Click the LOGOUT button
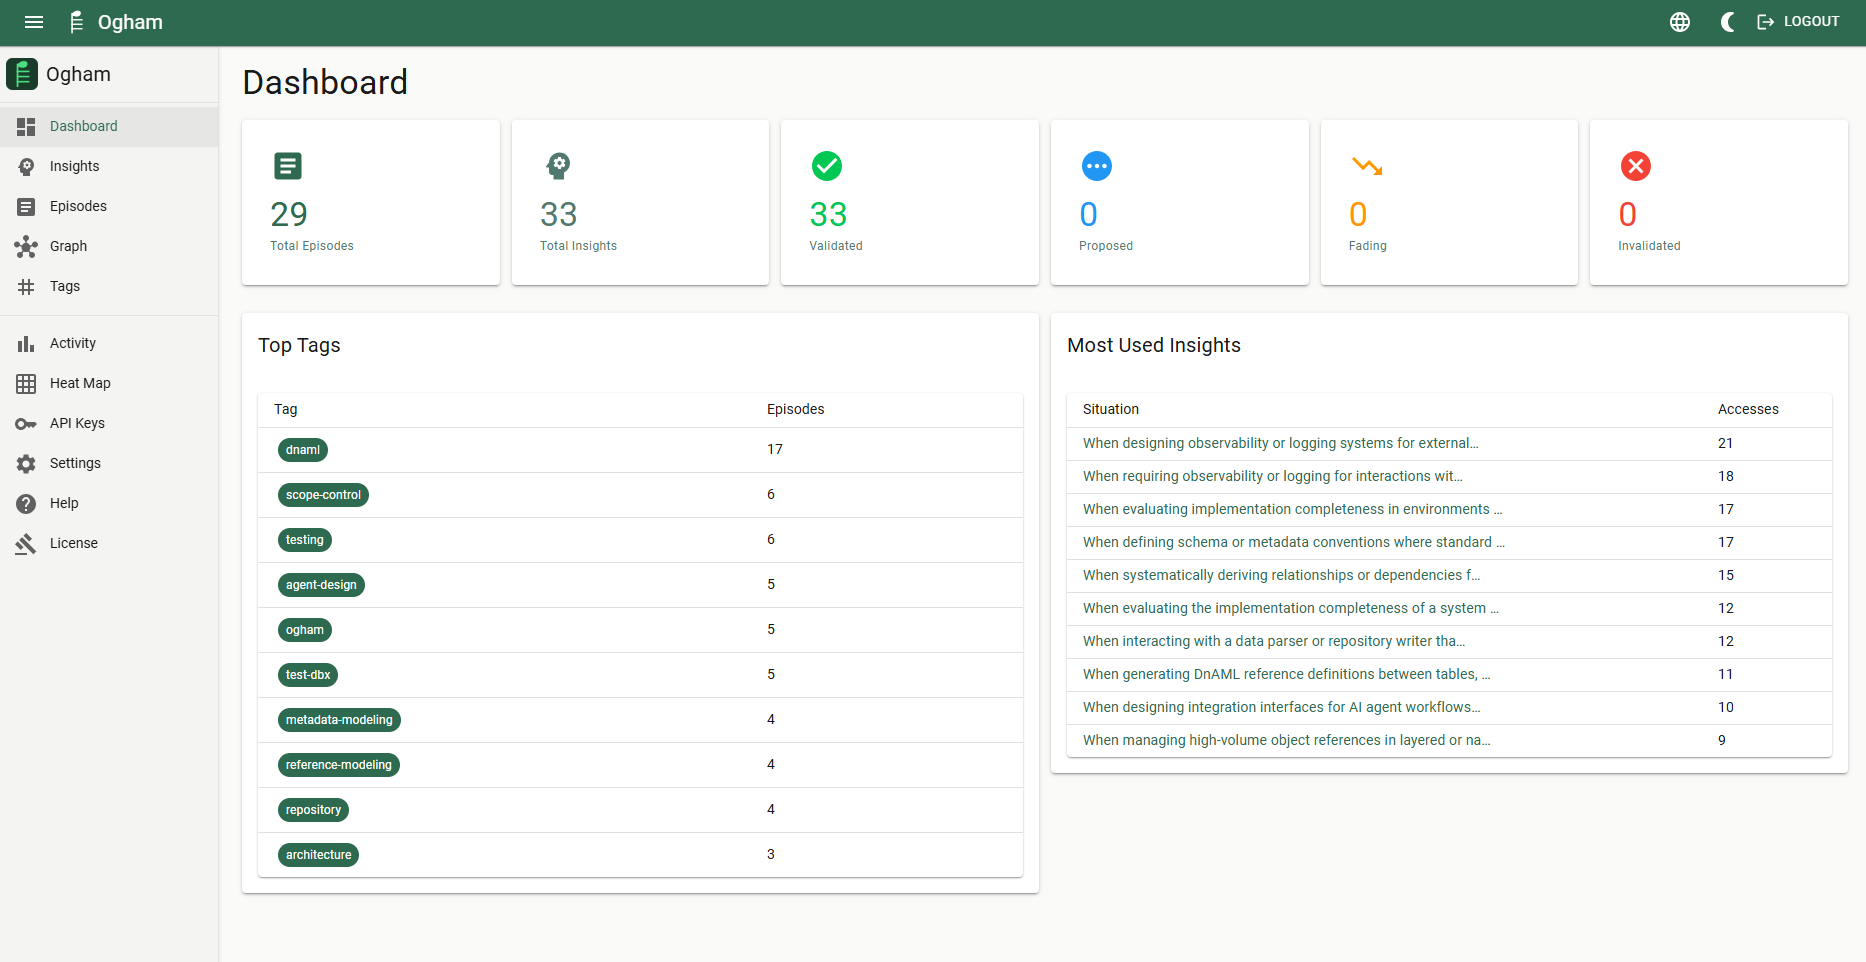 point(1798,22)
